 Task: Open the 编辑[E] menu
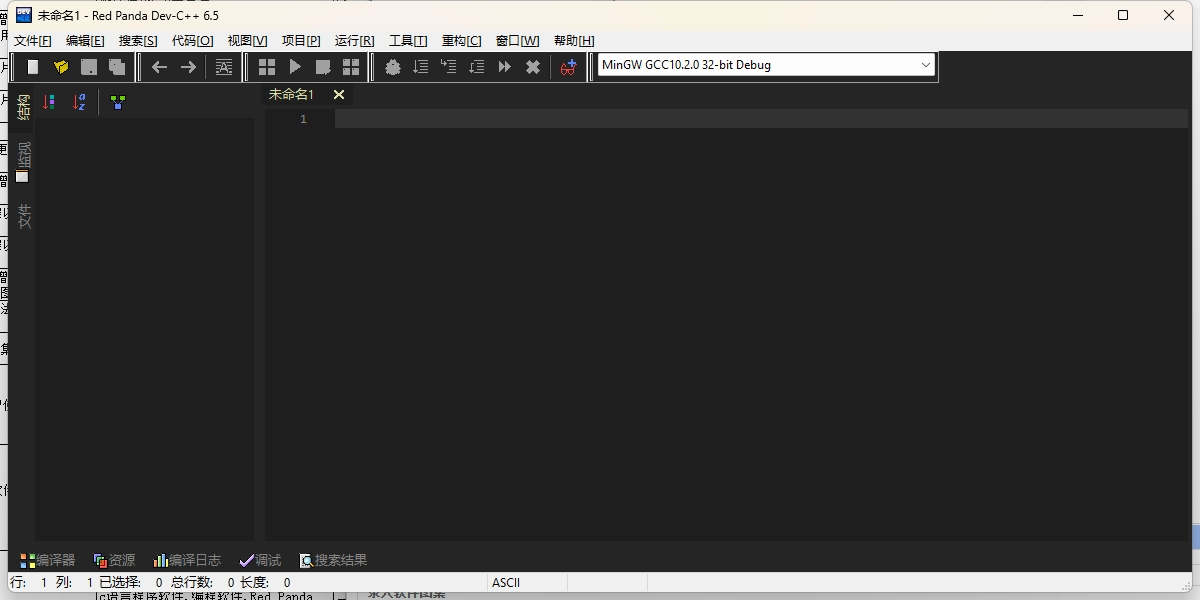[85, 41]
